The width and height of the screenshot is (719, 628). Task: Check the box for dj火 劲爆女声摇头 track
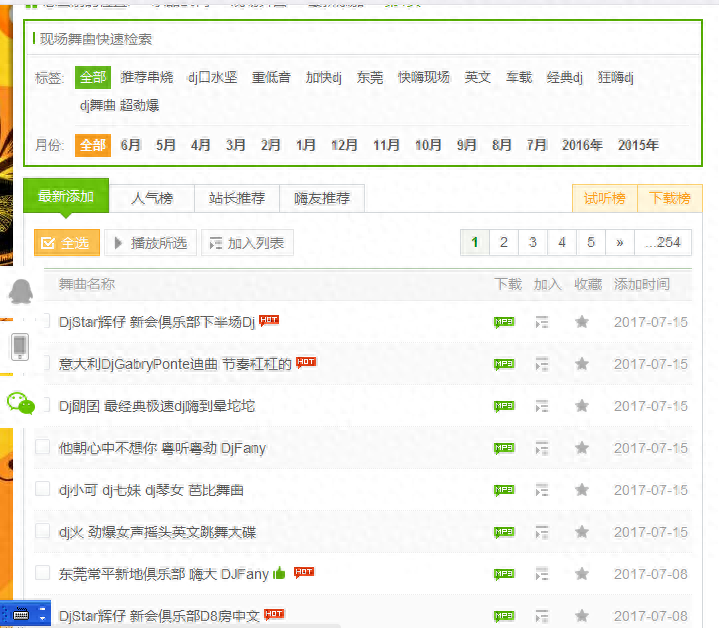coord(43,530)
